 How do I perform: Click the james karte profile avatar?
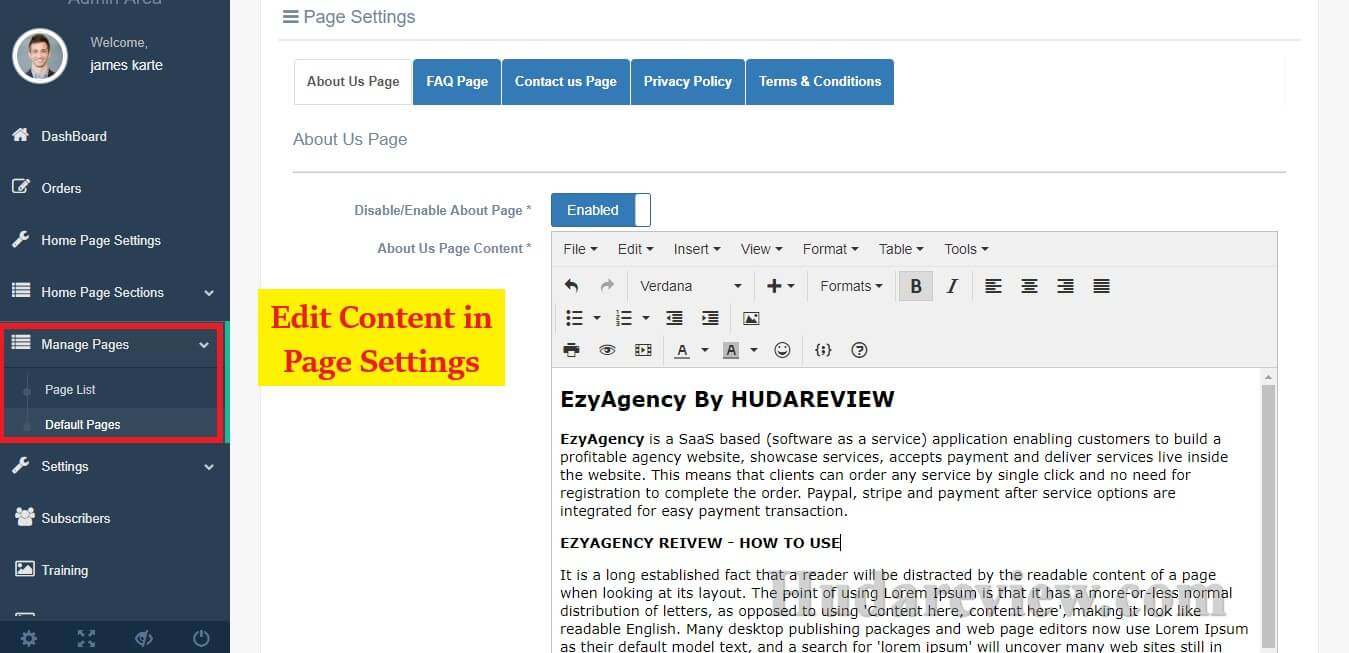40,55
